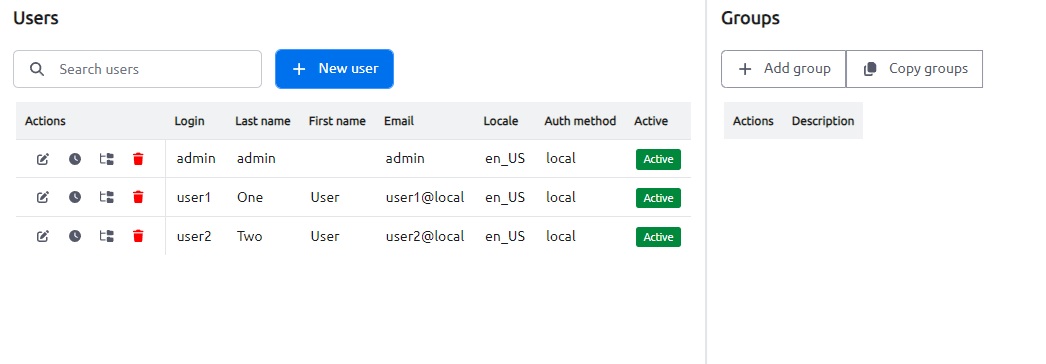
Task: Delete user1 via red trash icon
Action: pos(138,197)
